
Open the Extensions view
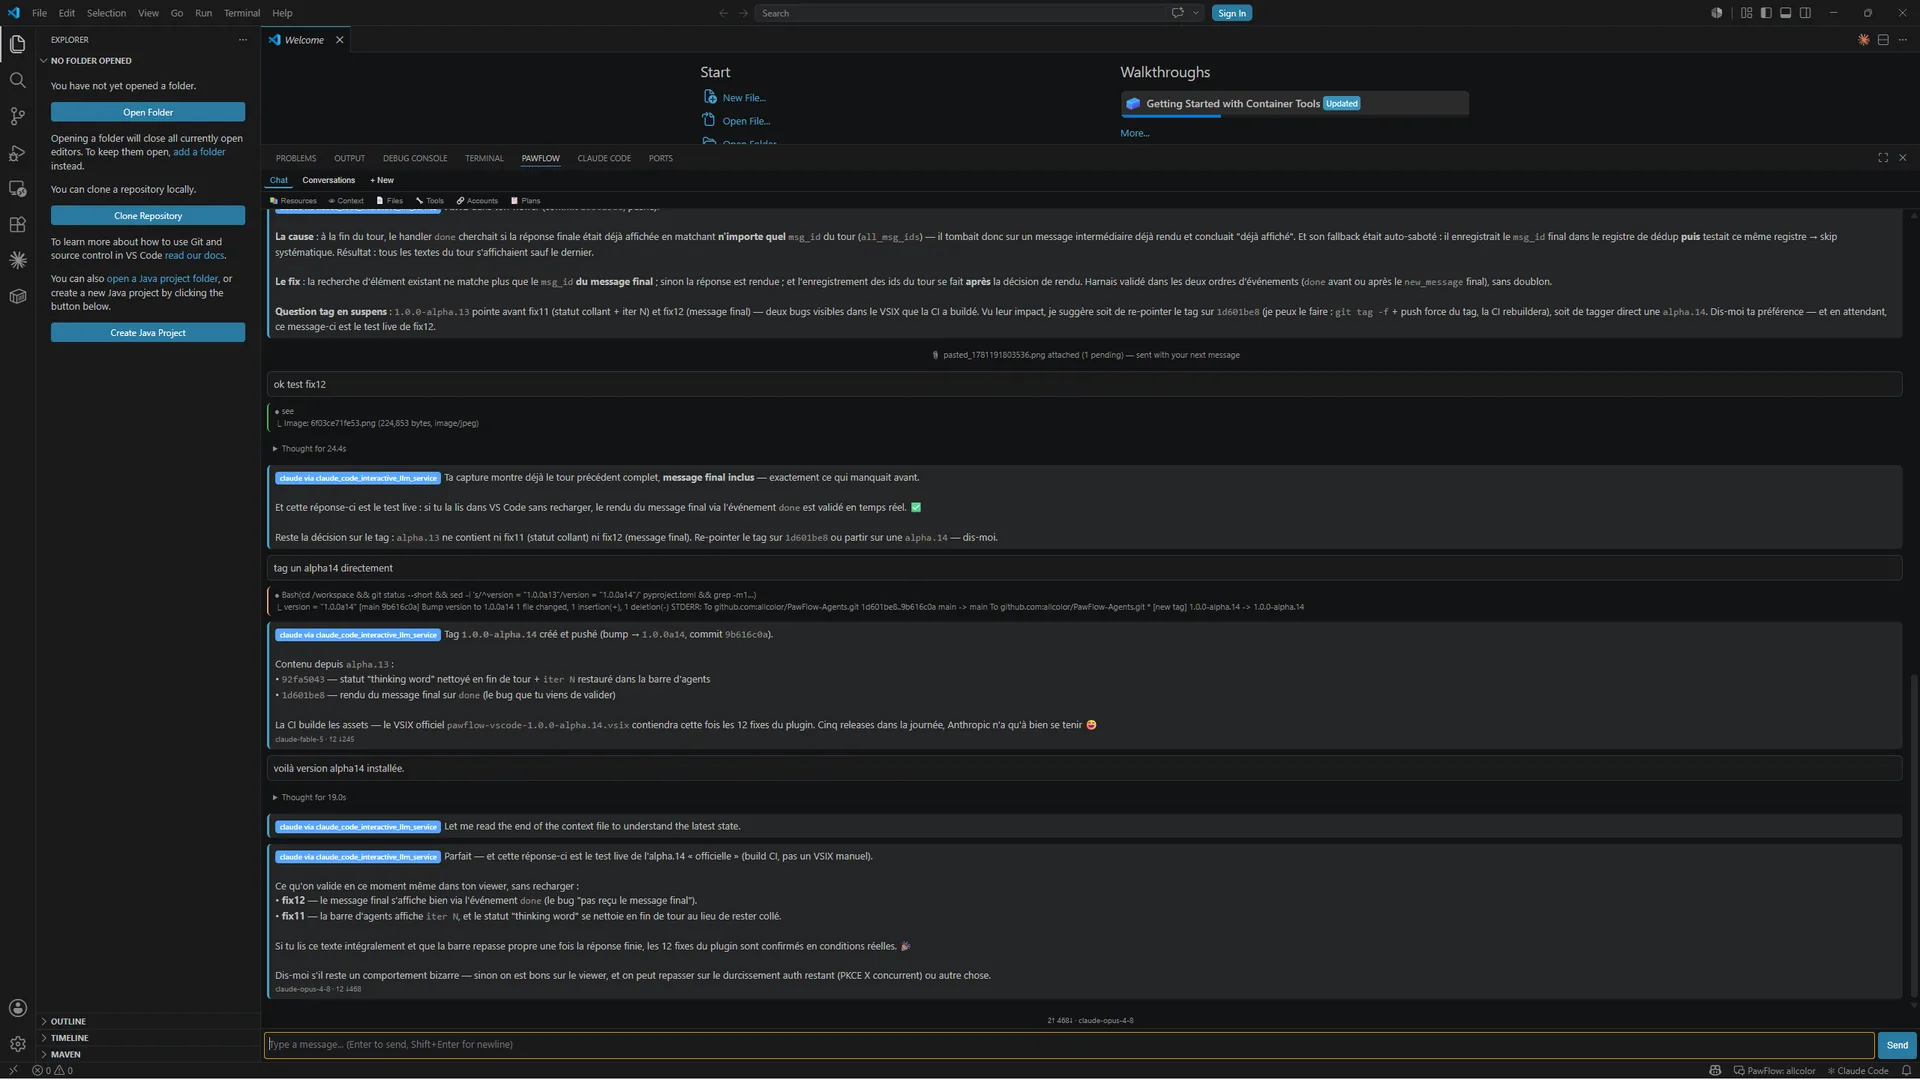pos(17,225)
